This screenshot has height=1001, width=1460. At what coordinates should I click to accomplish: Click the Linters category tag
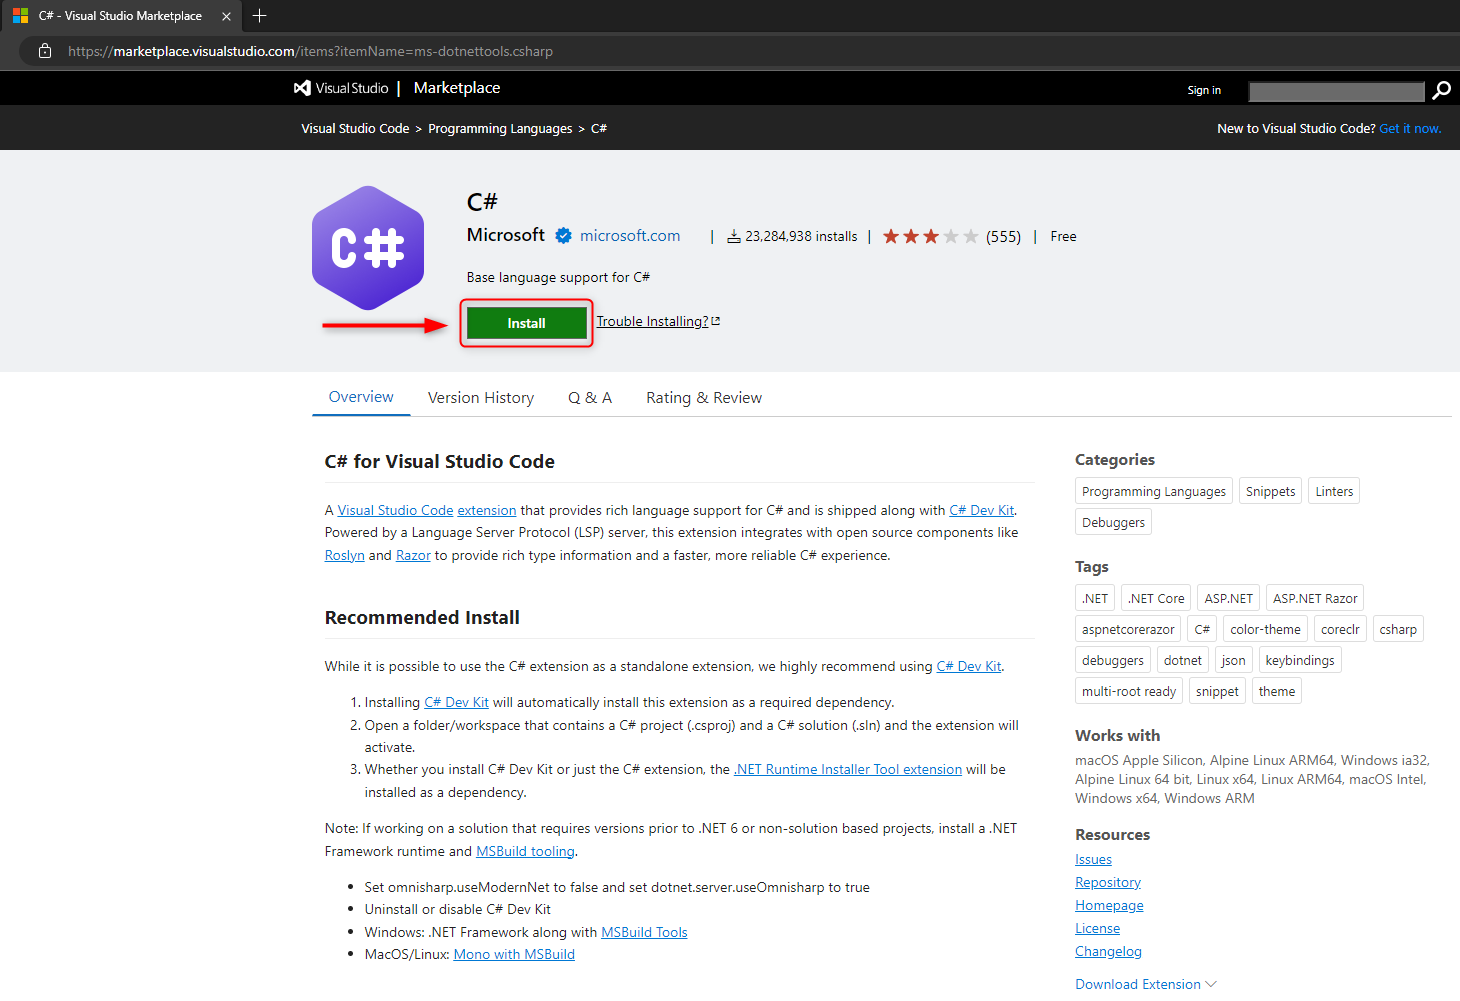(1334, 491)
